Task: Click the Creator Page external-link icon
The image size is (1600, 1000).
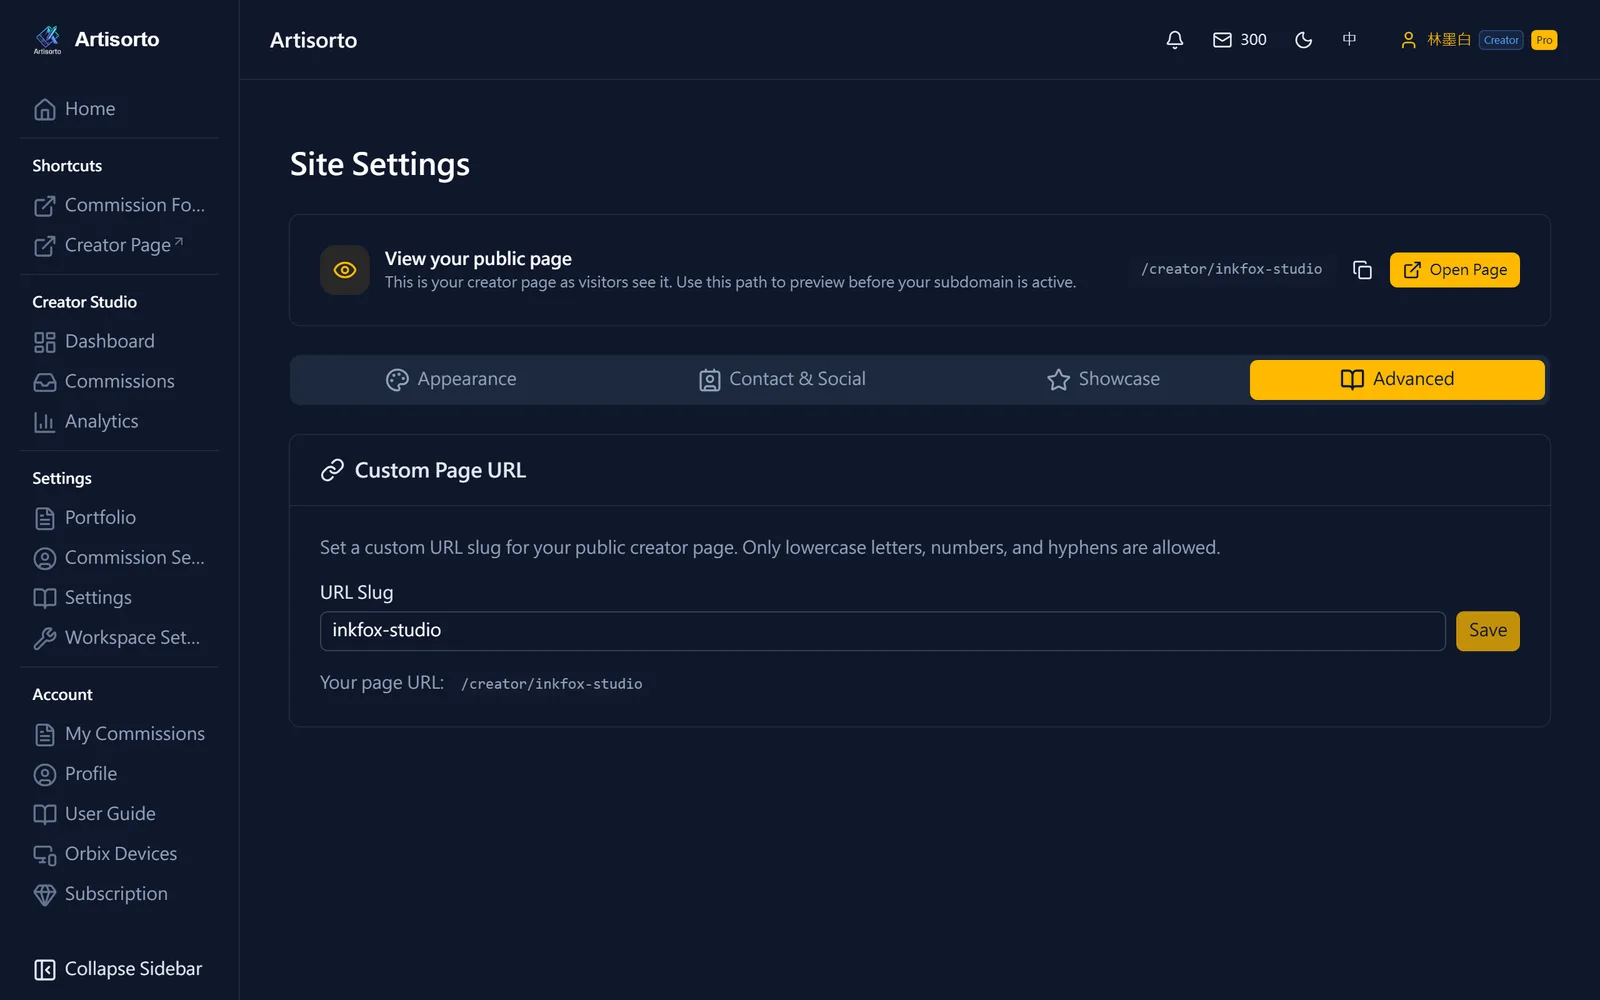Action: pos(45,246)
